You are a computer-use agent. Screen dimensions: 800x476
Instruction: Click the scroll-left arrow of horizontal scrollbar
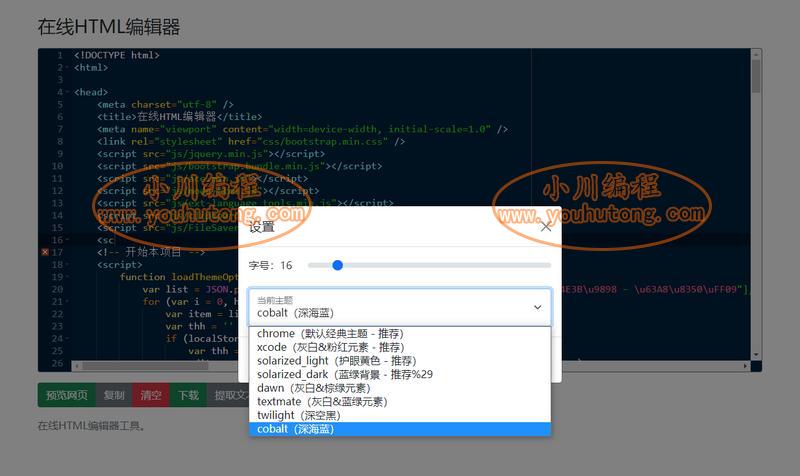77,366
